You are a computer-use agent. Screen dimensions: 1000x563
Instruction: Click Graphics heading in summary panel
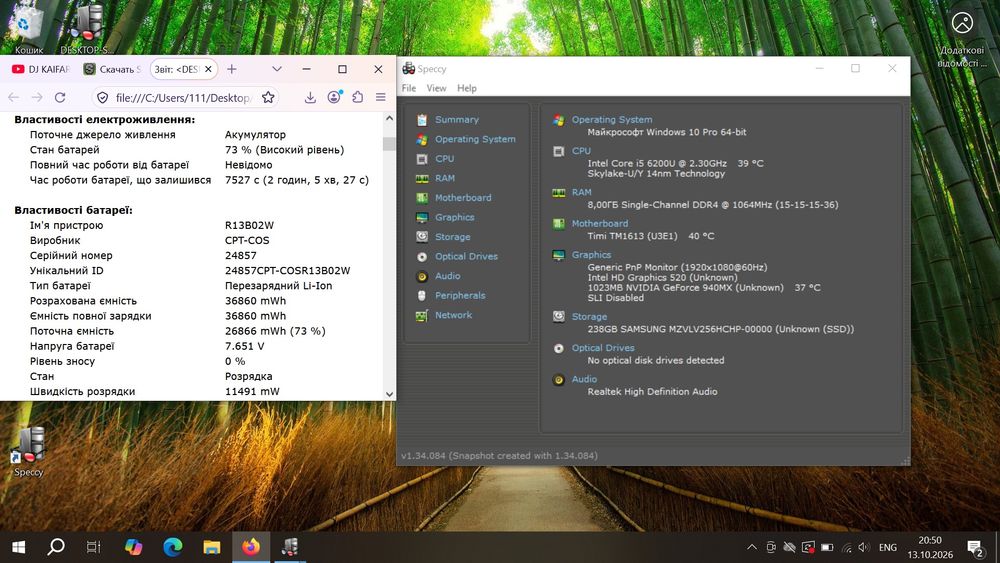tap(591, 254)
